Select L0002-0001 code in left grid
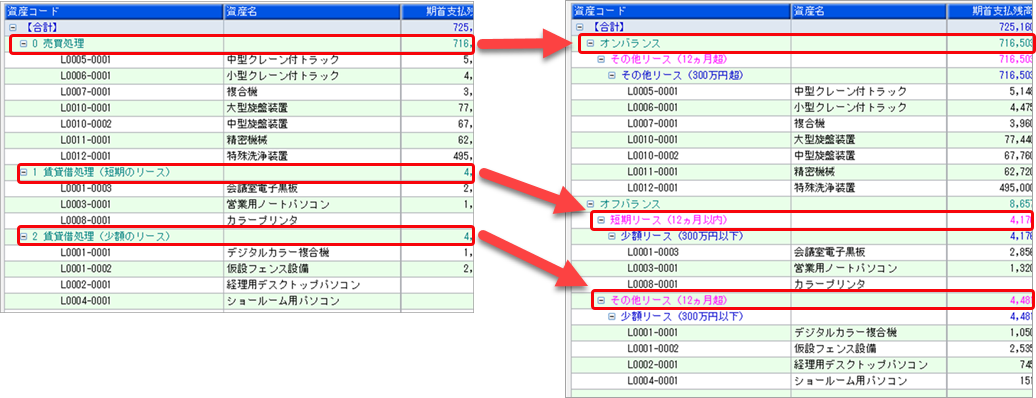1036x398 pixels. [x=85, y=285]
